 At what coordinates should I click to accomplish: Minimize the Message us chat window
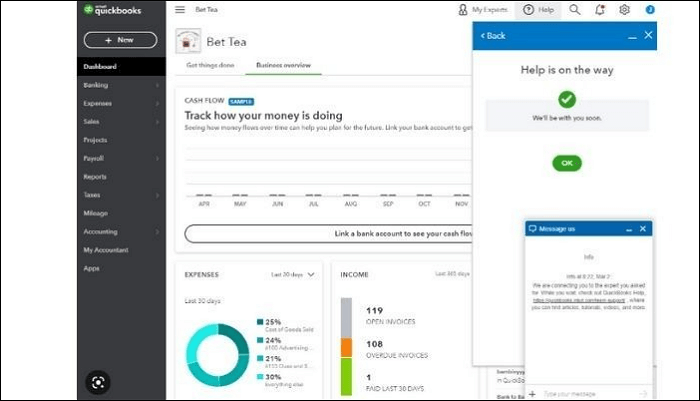(x=629, y=229)
